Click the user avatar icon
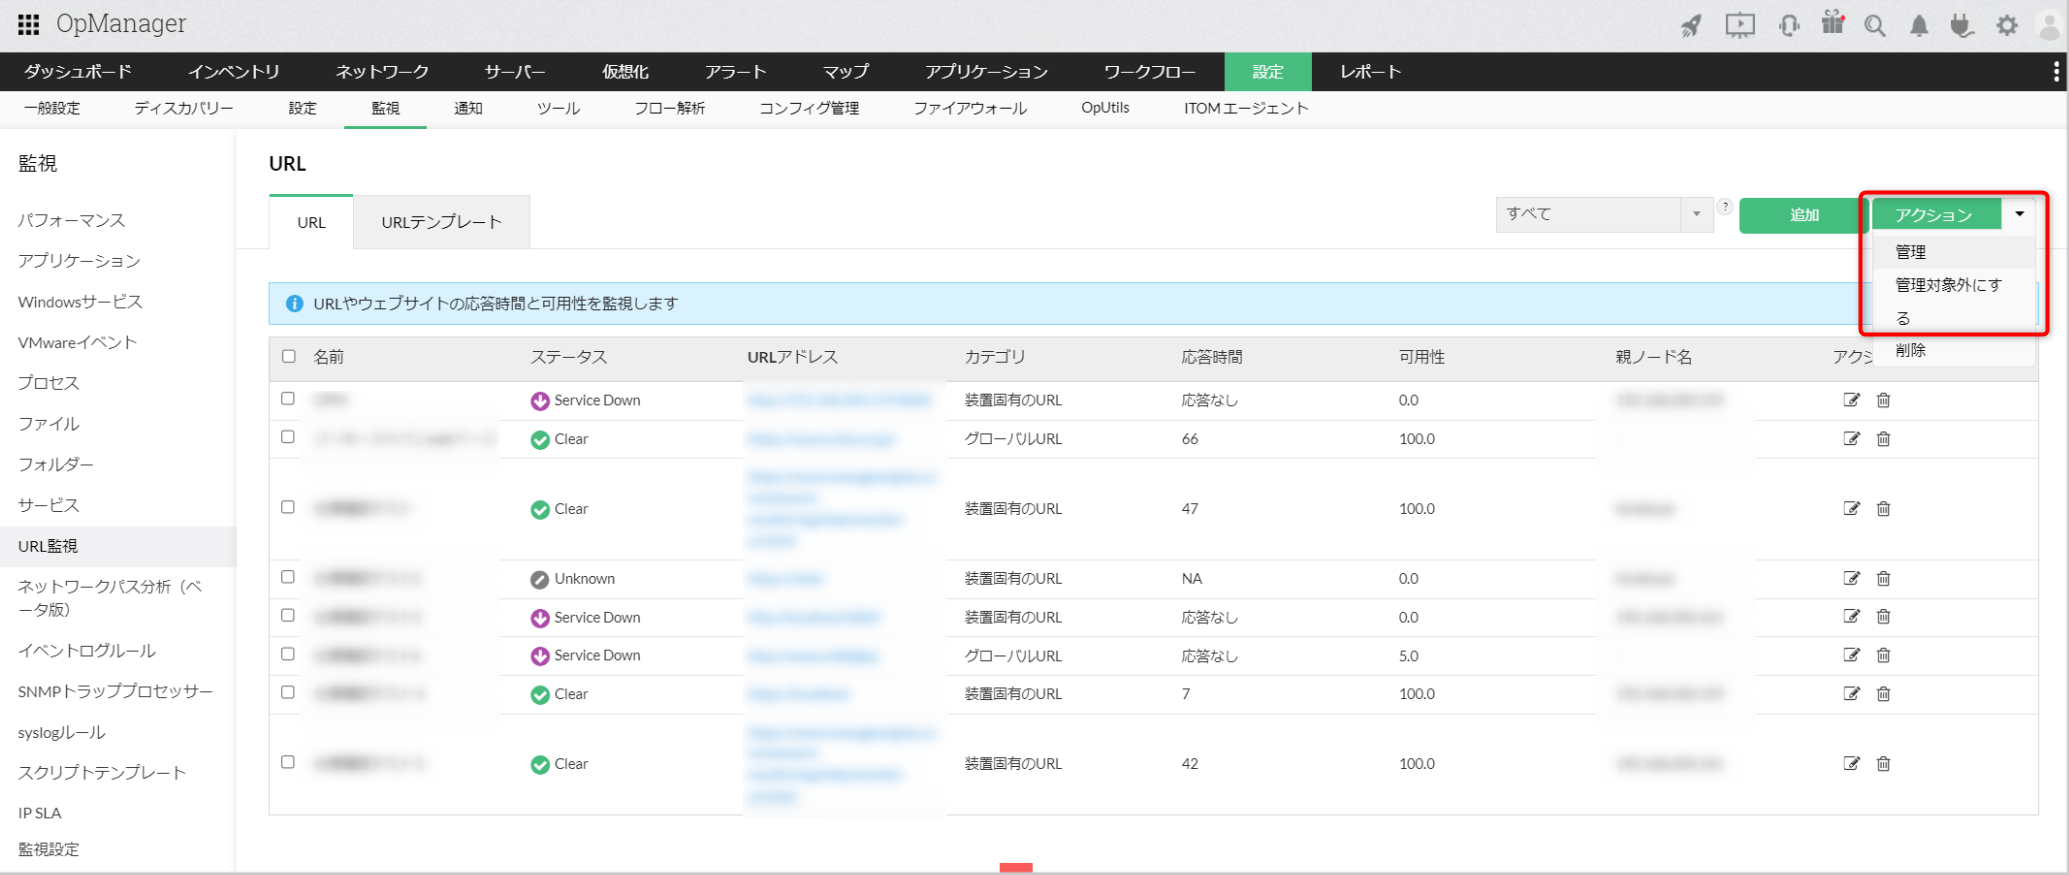2069x875 pixels. [x=2049, y=25]
